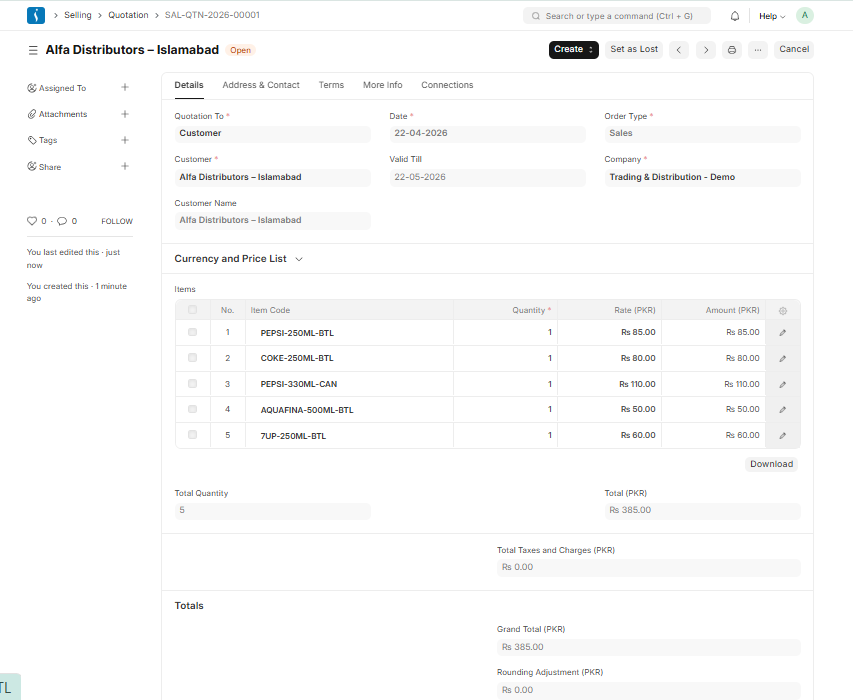Download the items list

[x=770, y=464]
